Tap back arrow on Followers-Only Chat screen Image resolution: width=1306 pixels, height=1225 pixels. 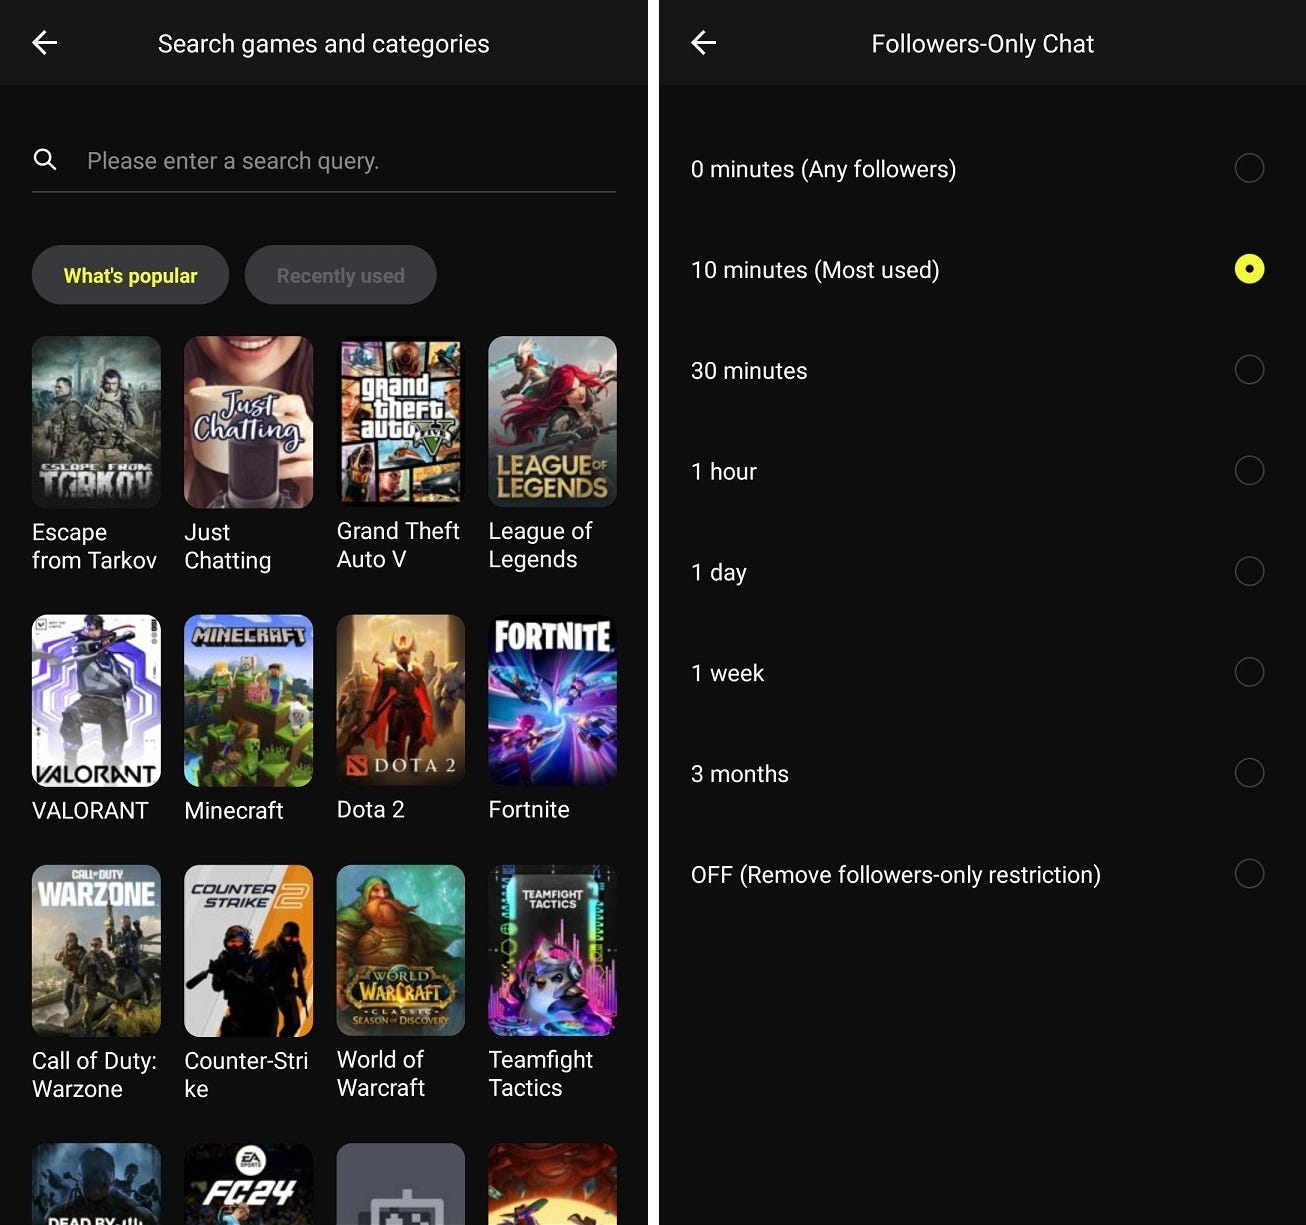pos(704,42)
